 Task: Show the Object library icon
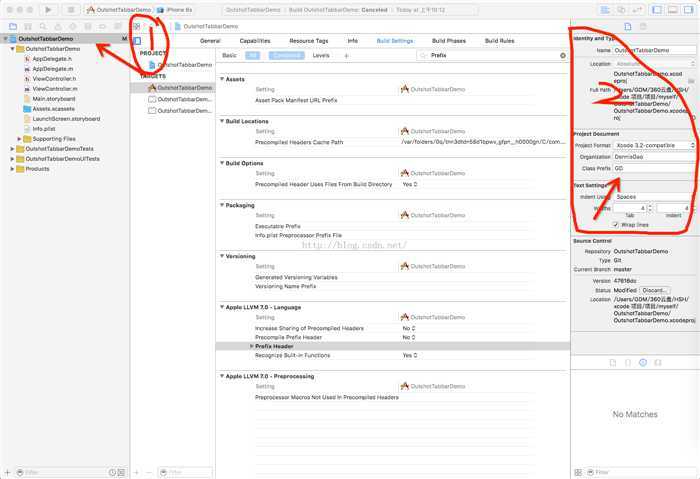click(643, 362)
